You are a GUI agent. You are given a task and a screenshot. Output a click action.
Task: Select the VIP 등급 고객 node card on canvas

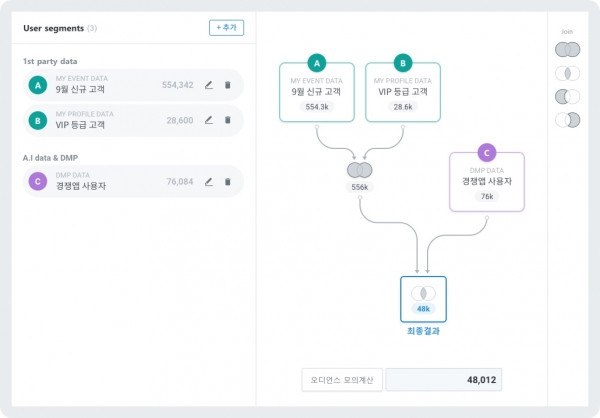point(403,92)
